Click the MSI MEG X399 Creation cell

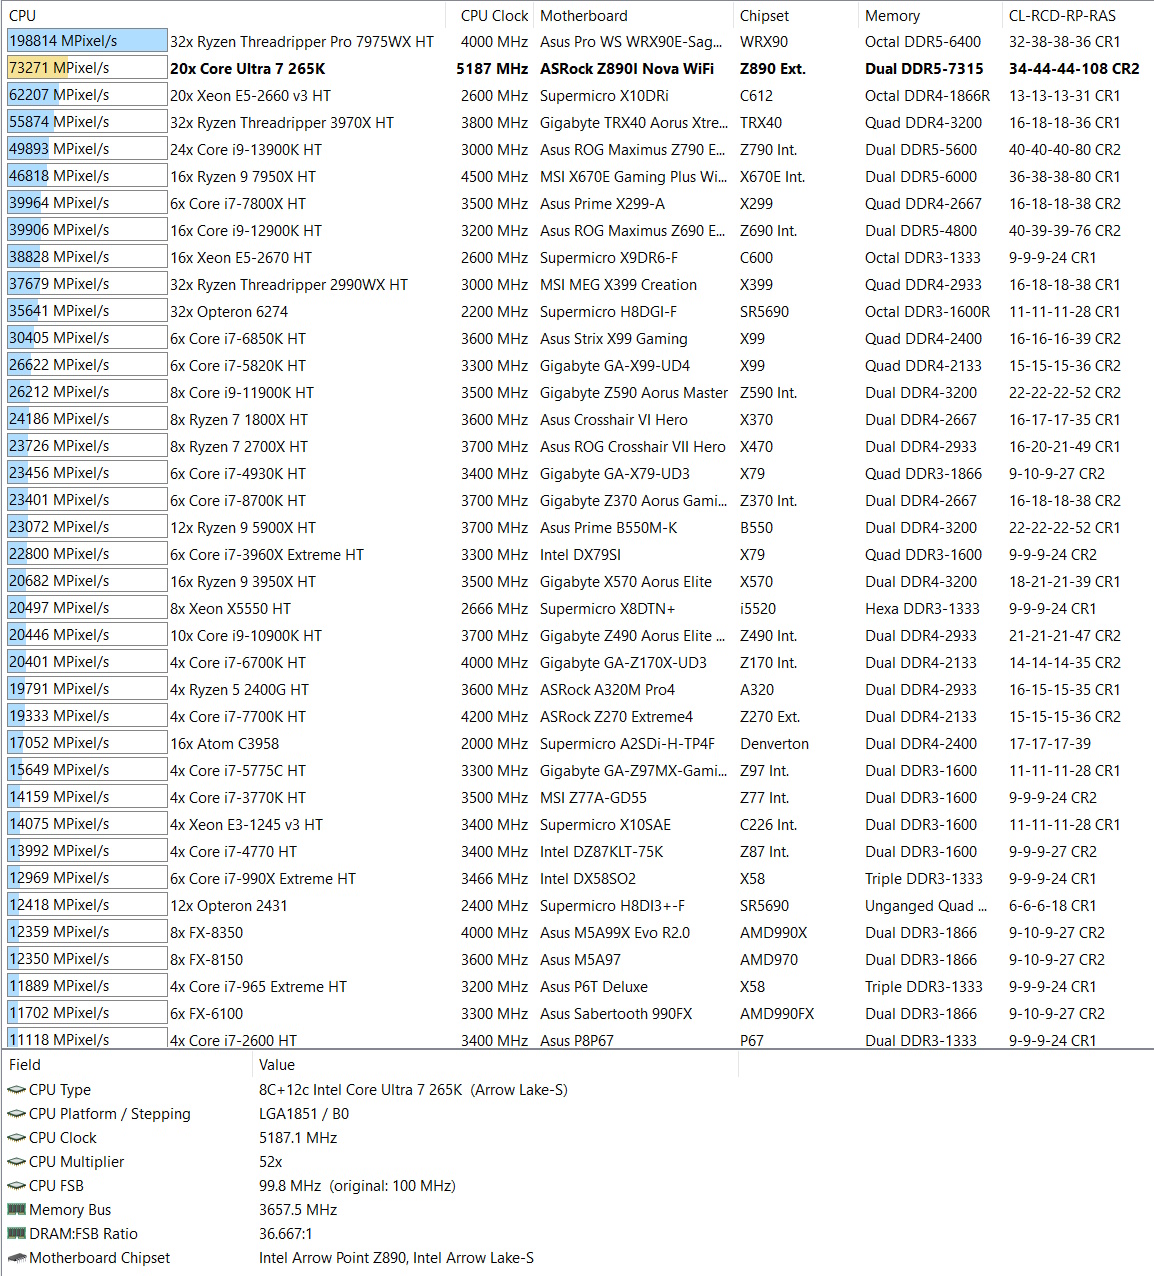618,285
